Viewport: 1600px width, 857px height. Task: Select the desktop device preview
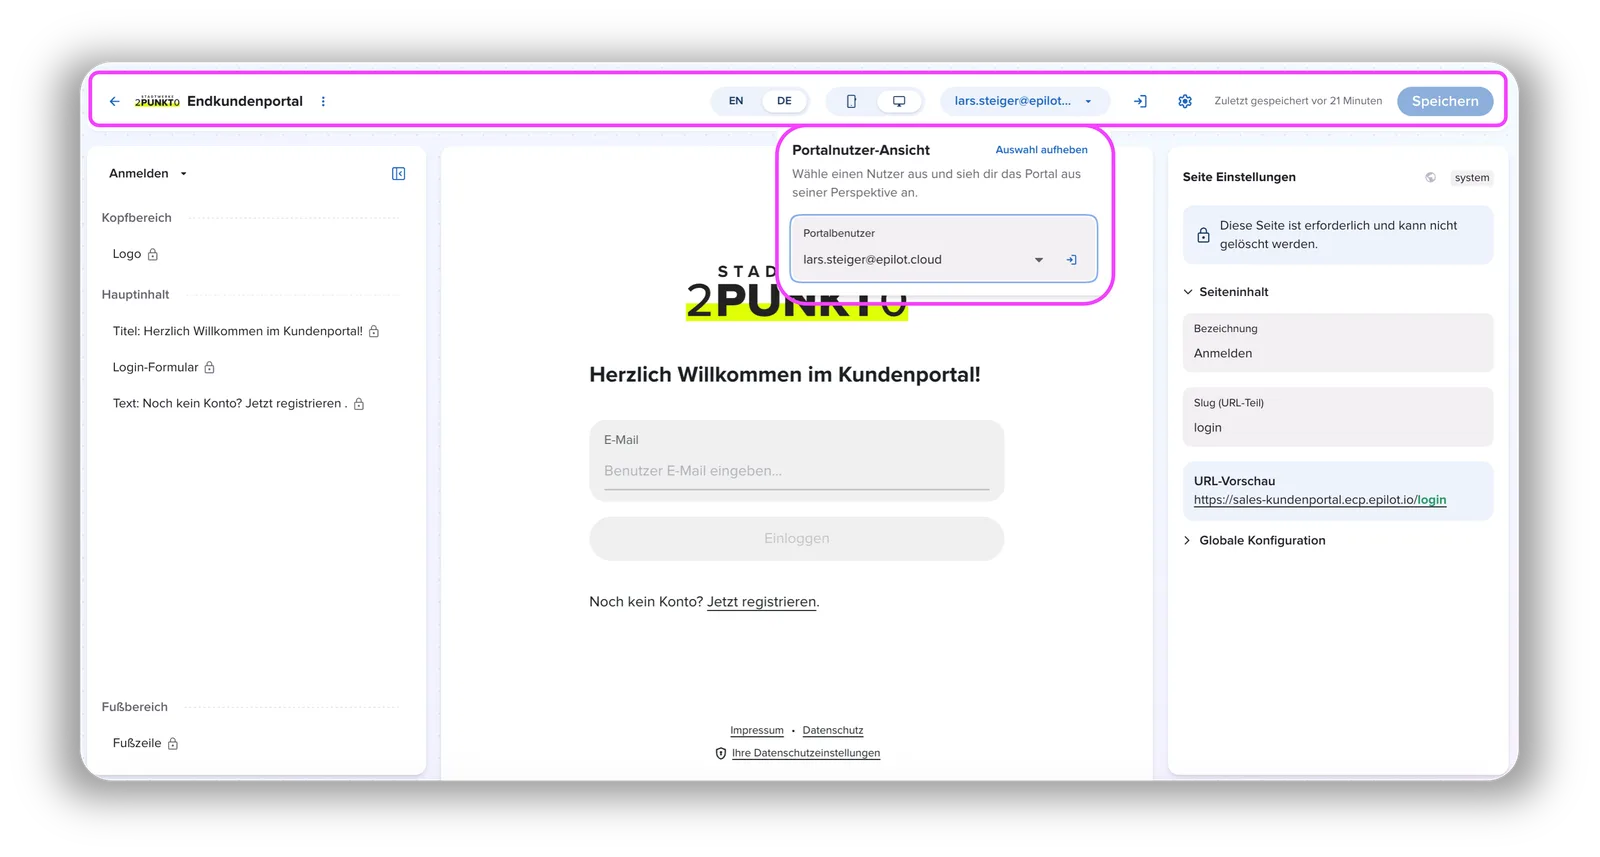(x=899, y=101)
